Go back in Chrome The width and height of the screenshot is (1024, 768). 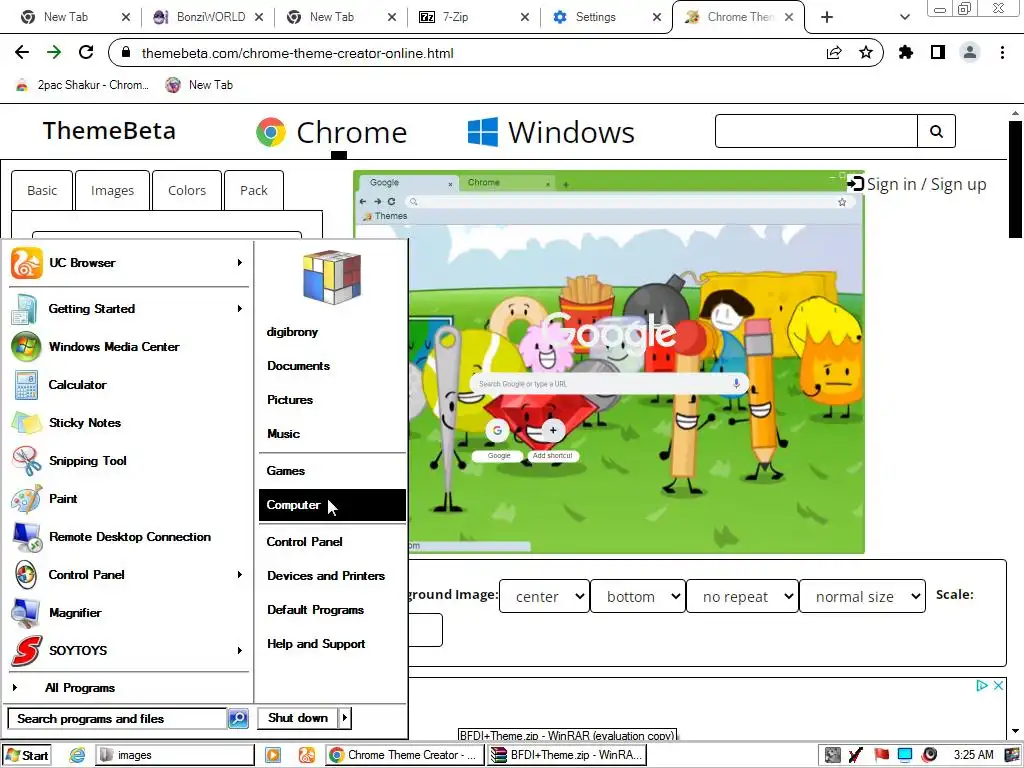(x=22, y=53)
